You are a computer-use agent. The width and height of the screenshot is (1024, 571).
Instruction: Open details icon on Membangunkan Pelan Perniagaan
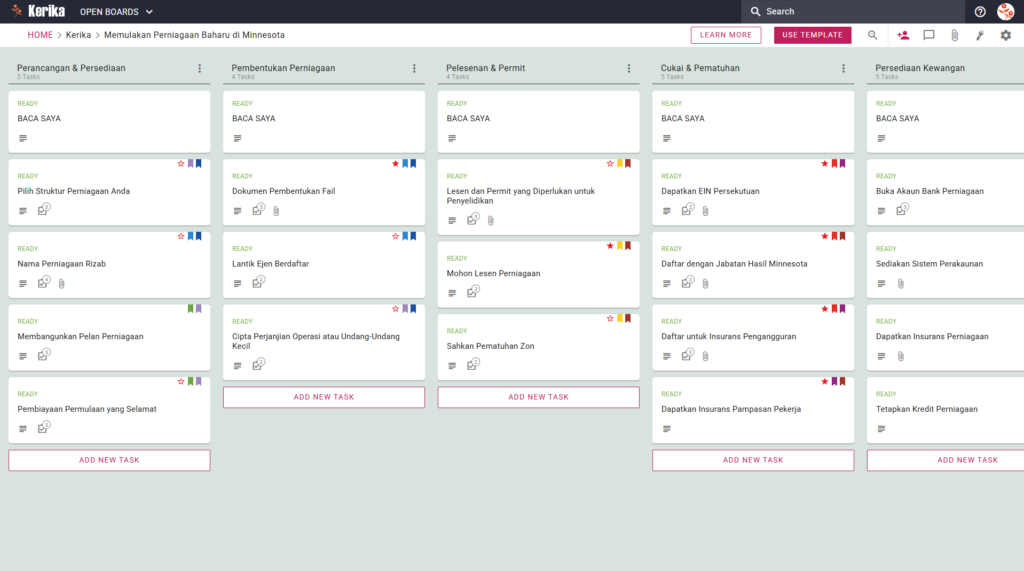(23, 356)
